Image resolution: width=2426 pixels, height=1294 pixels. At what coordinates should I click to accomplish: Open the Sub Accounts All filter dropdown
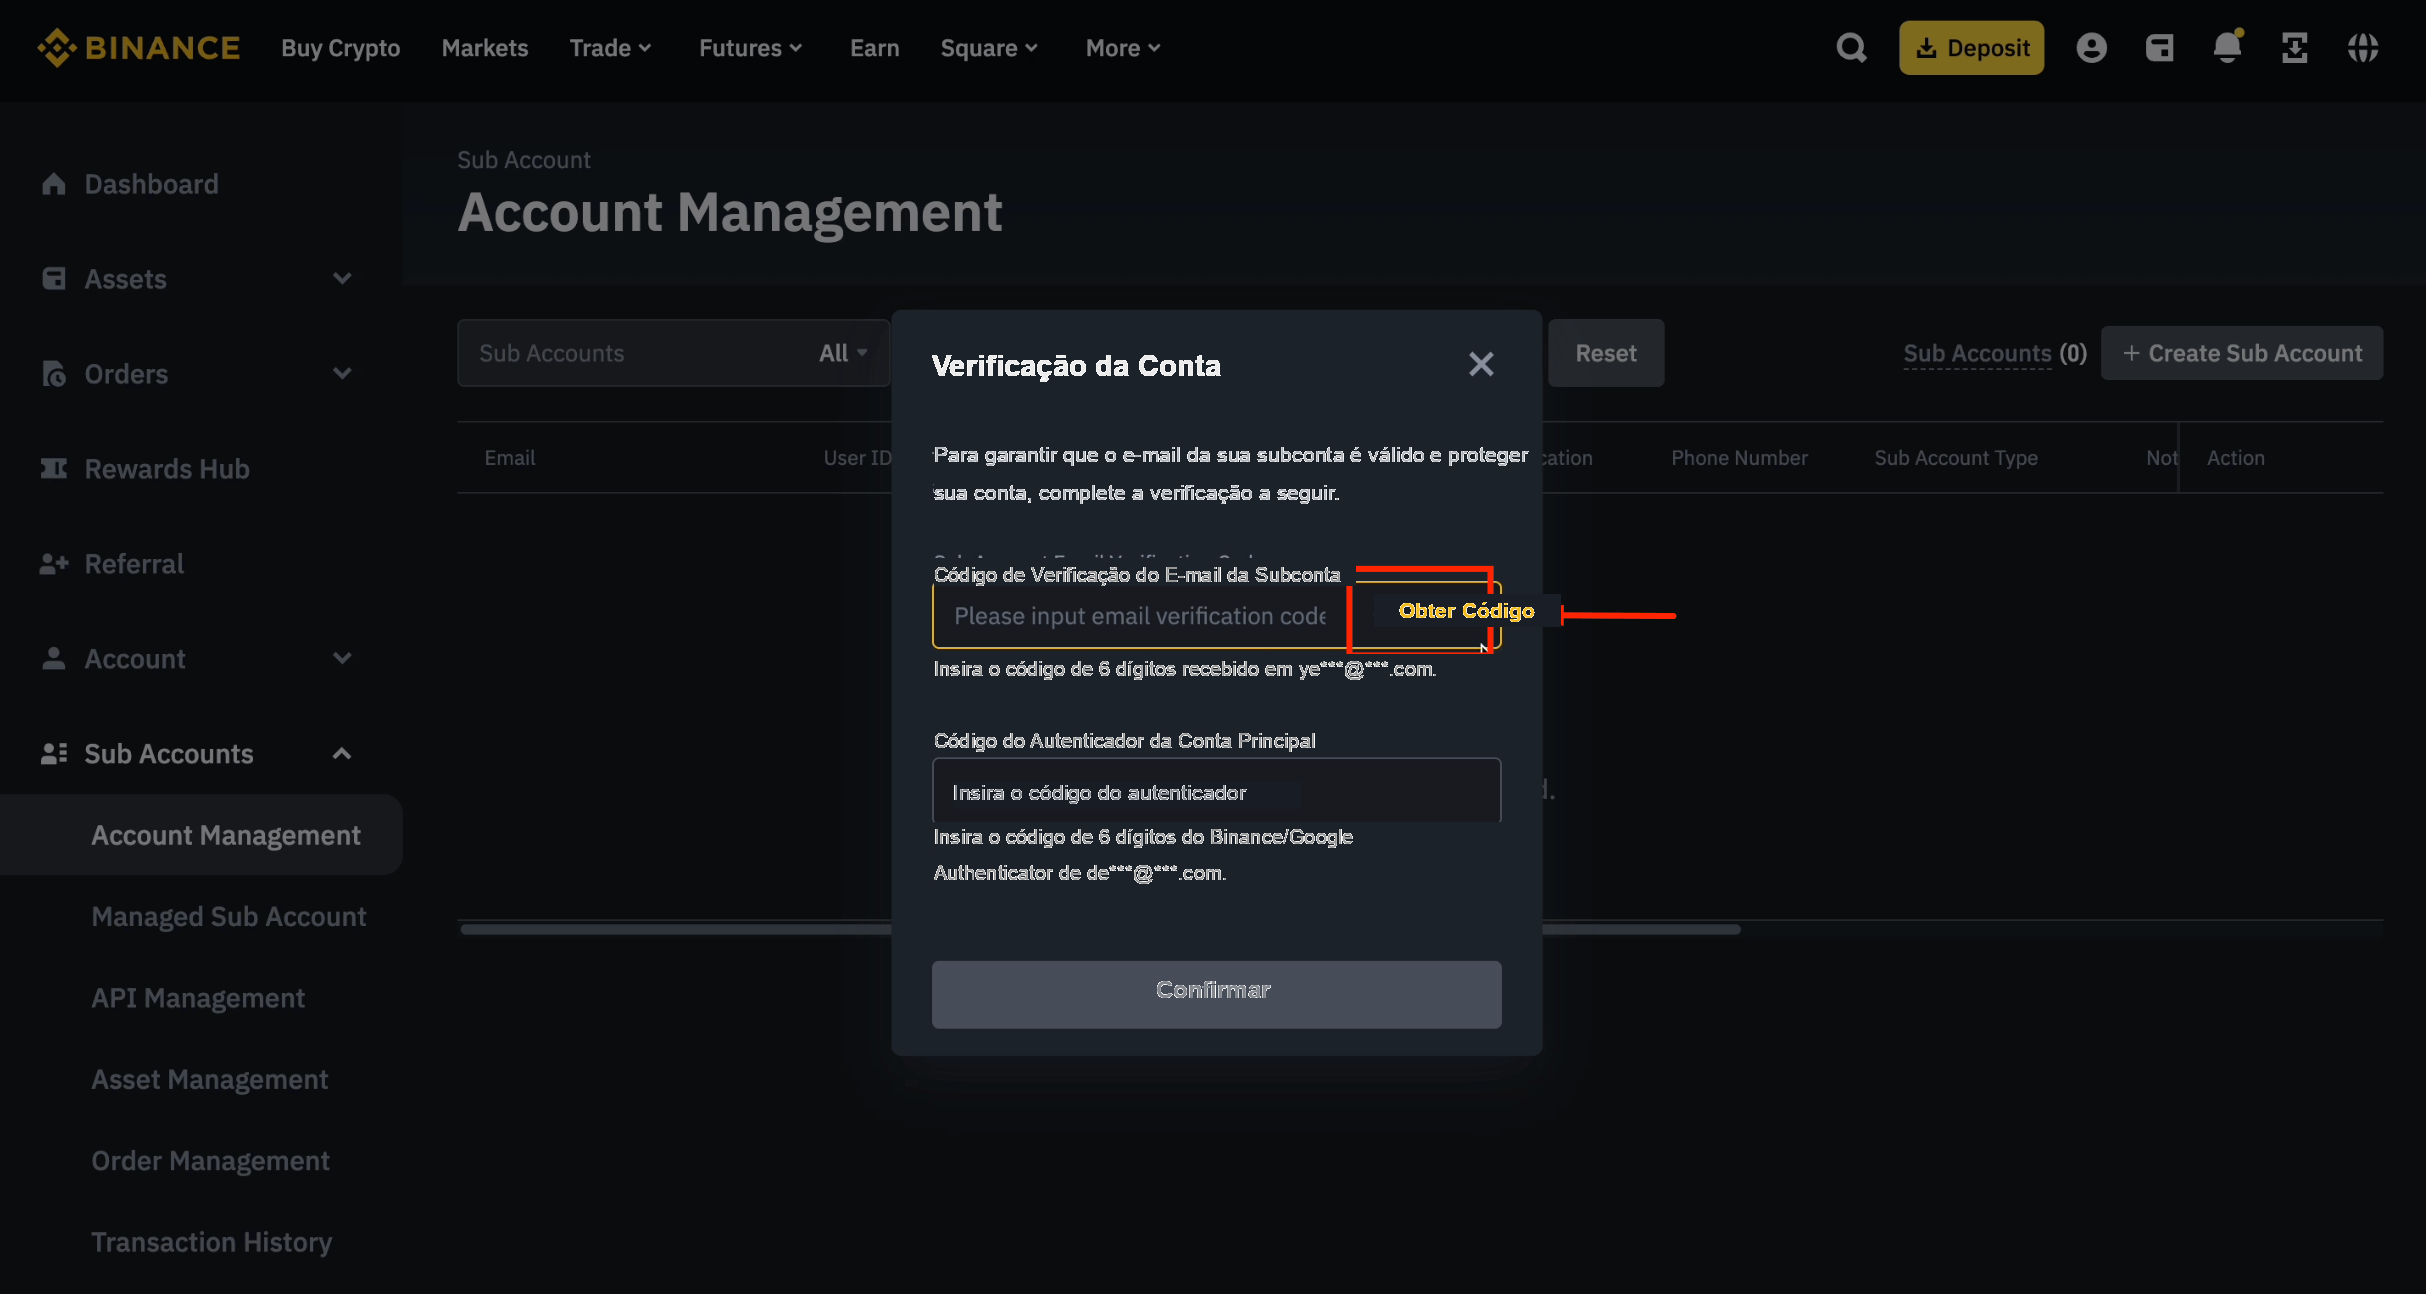pyautogui.click(x=843, y=353)
